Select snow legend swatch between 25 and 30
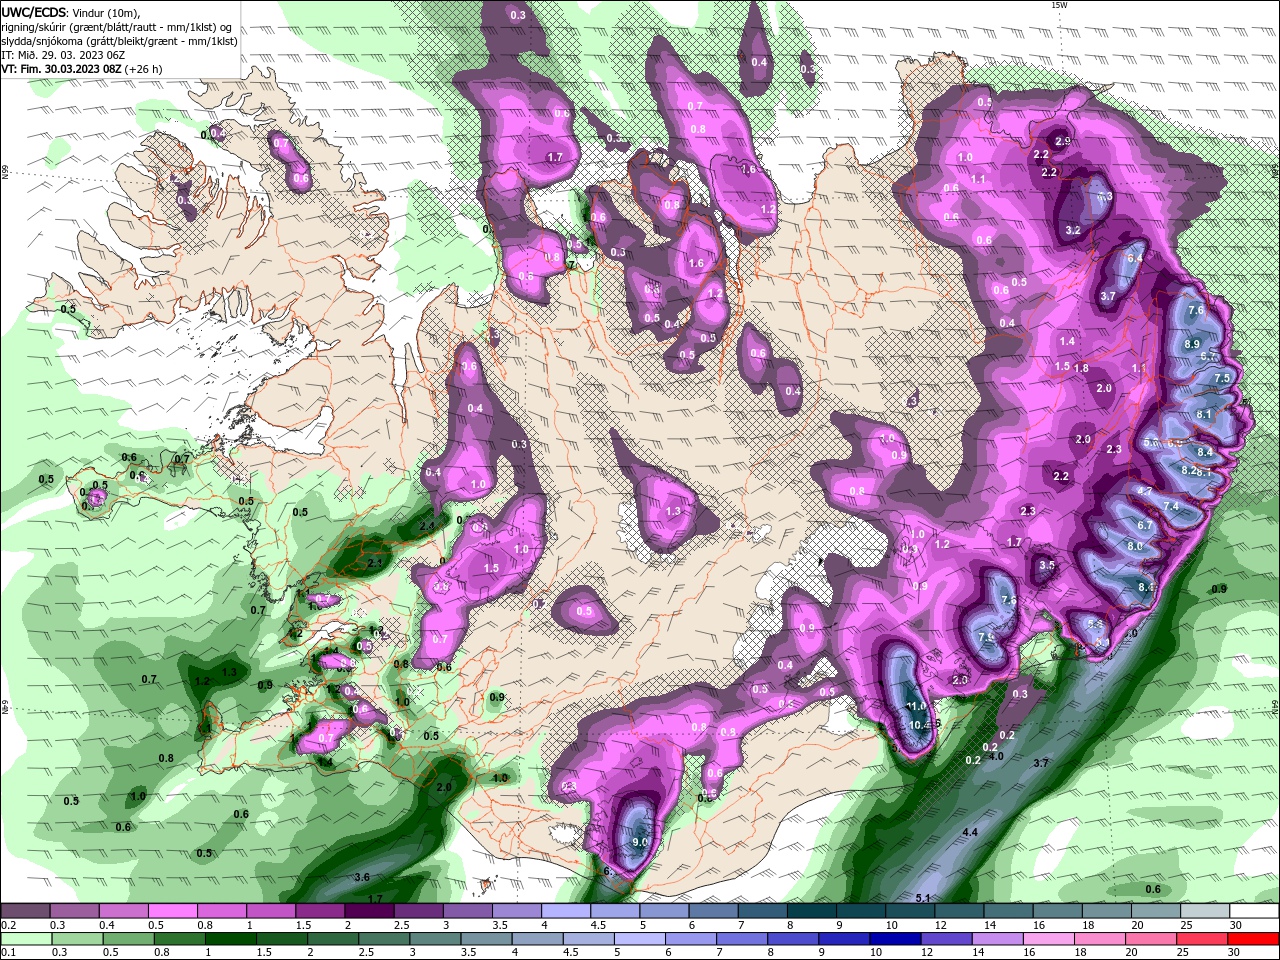The height and width of the screenshot is (960, 1280). click(x=1205, y=911)
